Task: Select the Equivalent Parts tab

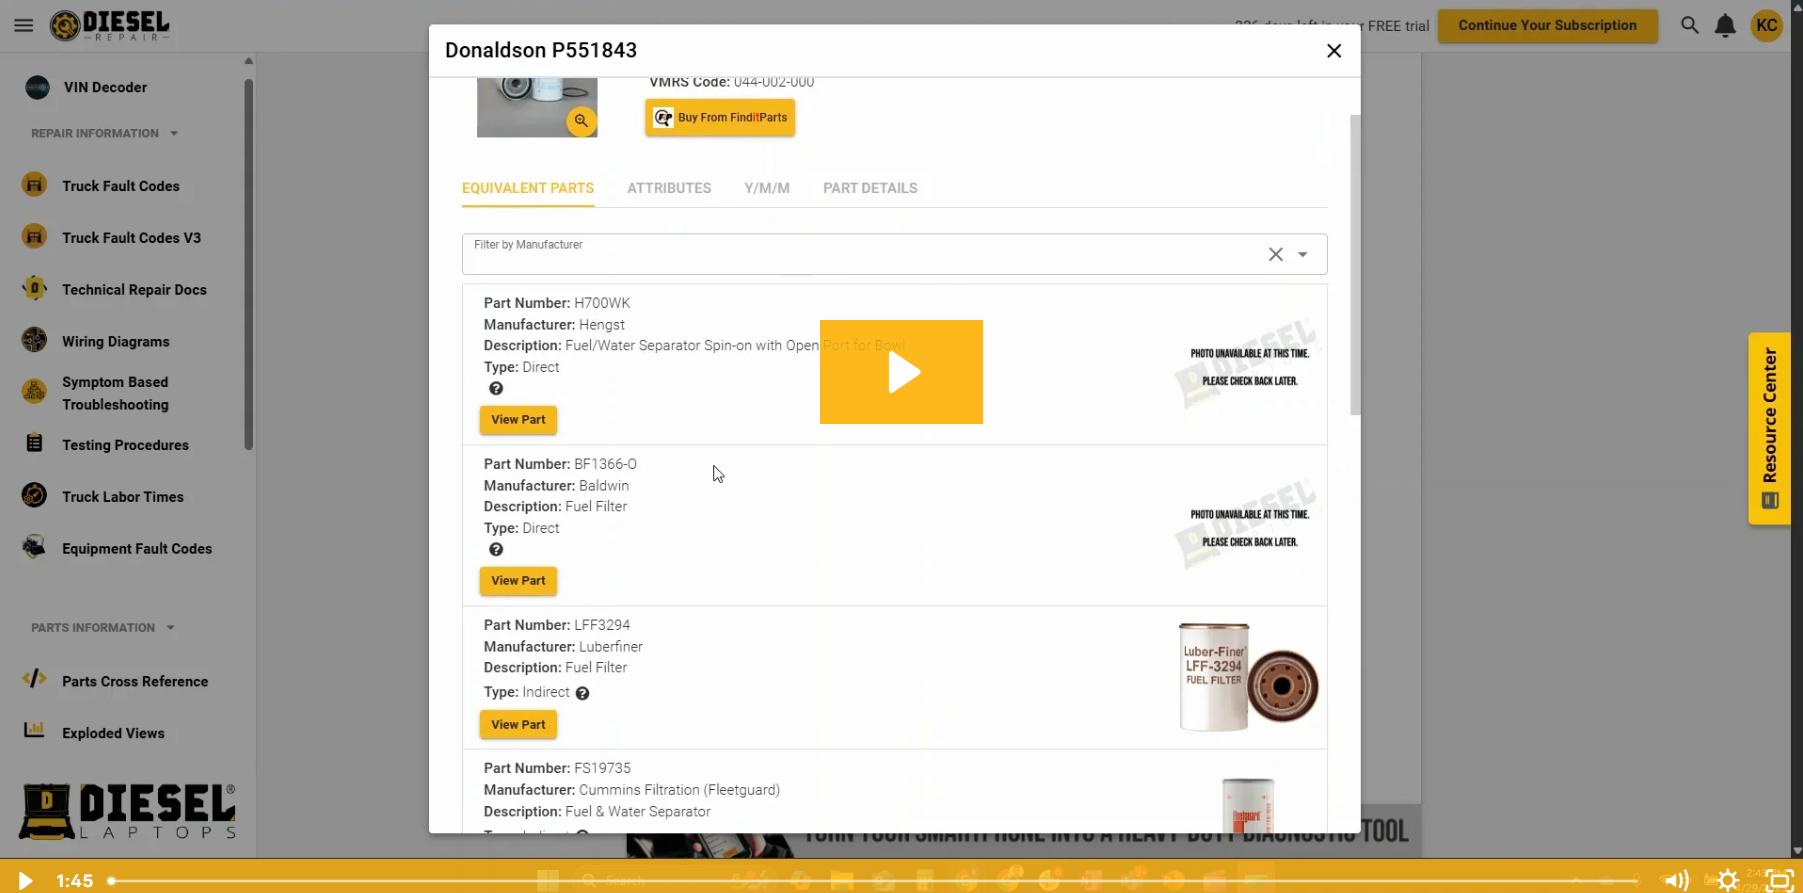Action: [x=528, y=188]
